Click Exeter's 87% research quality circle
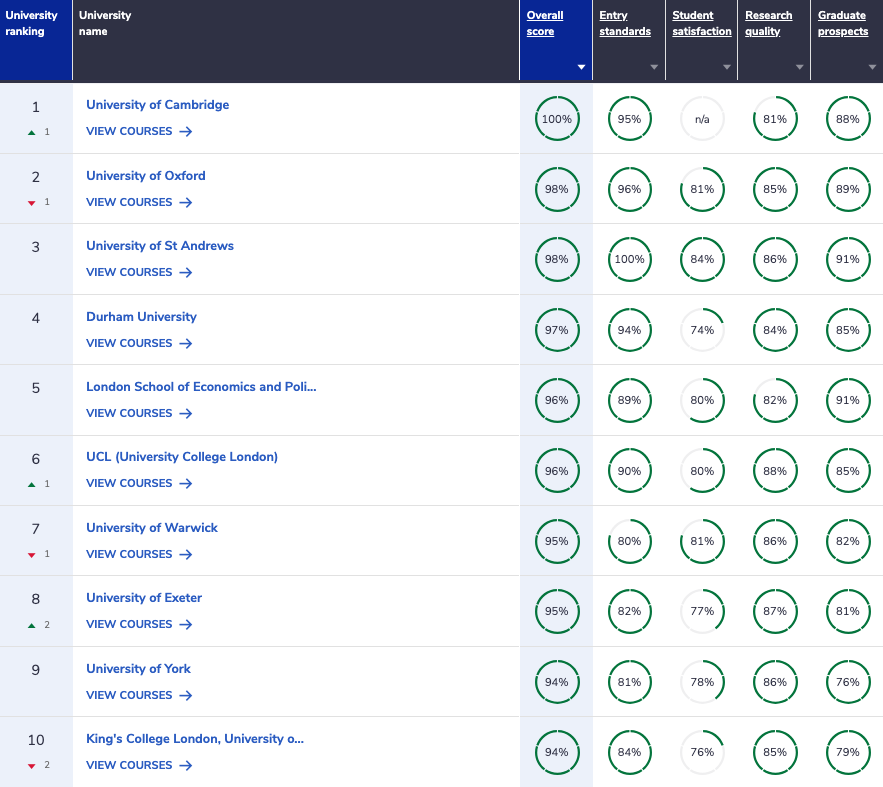 [775, 611]
